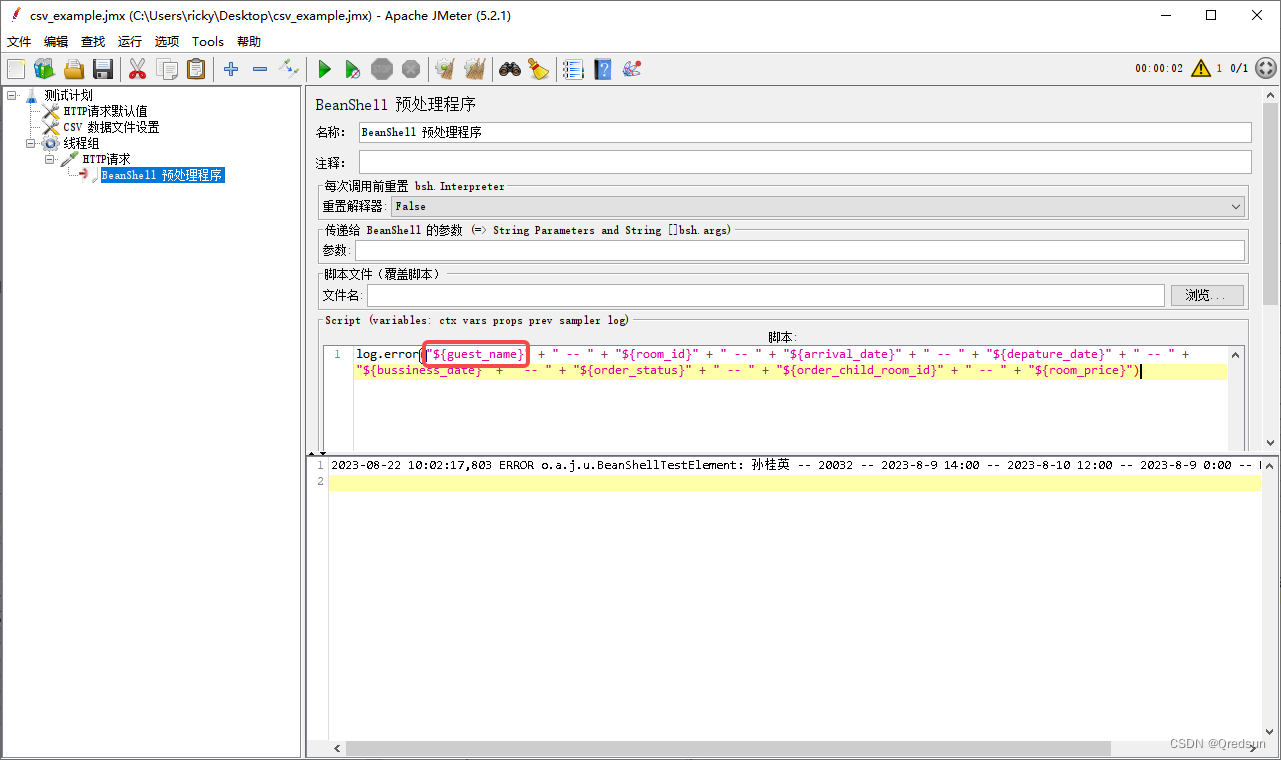Click script editor scroll up arrow

point(1236,355)
